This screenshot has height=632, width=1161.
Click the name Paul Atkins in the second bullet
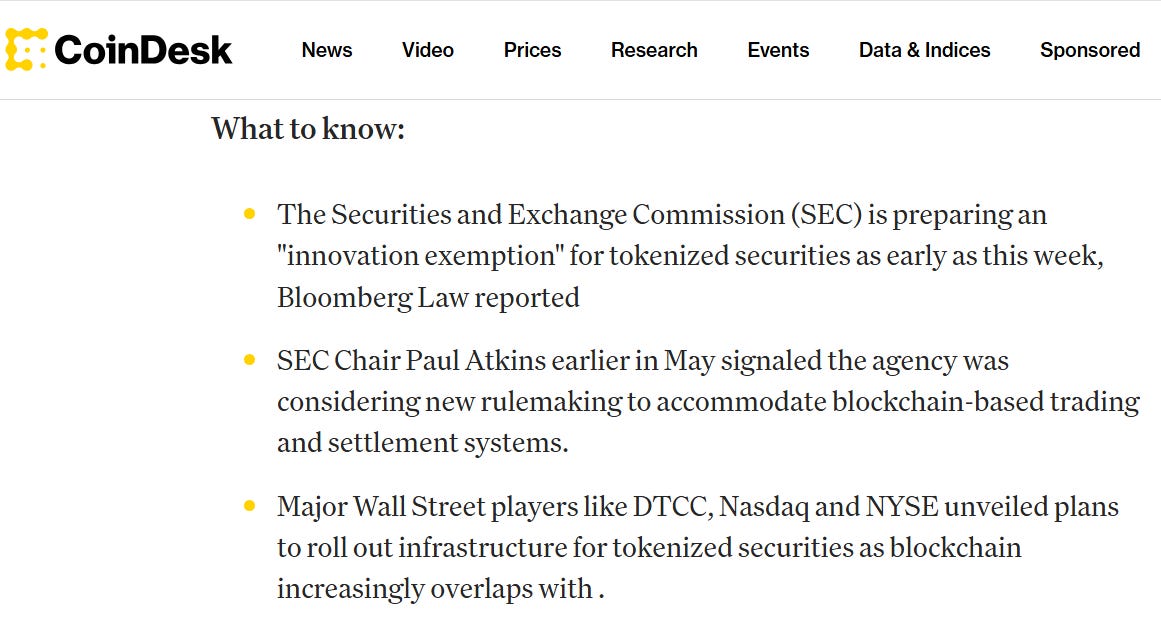pyautogui.click(x=475, y=360)
